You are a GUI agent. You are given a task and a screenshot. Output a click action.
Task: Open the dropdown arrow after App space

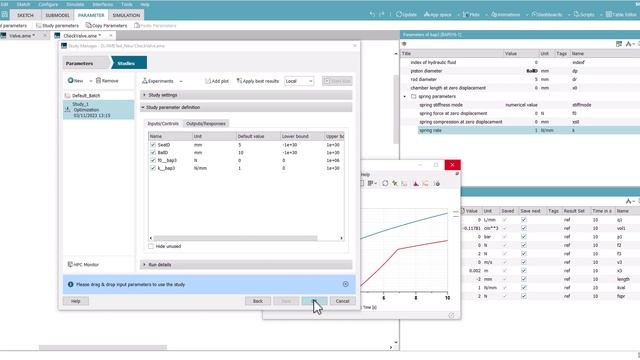coord(458,15)
